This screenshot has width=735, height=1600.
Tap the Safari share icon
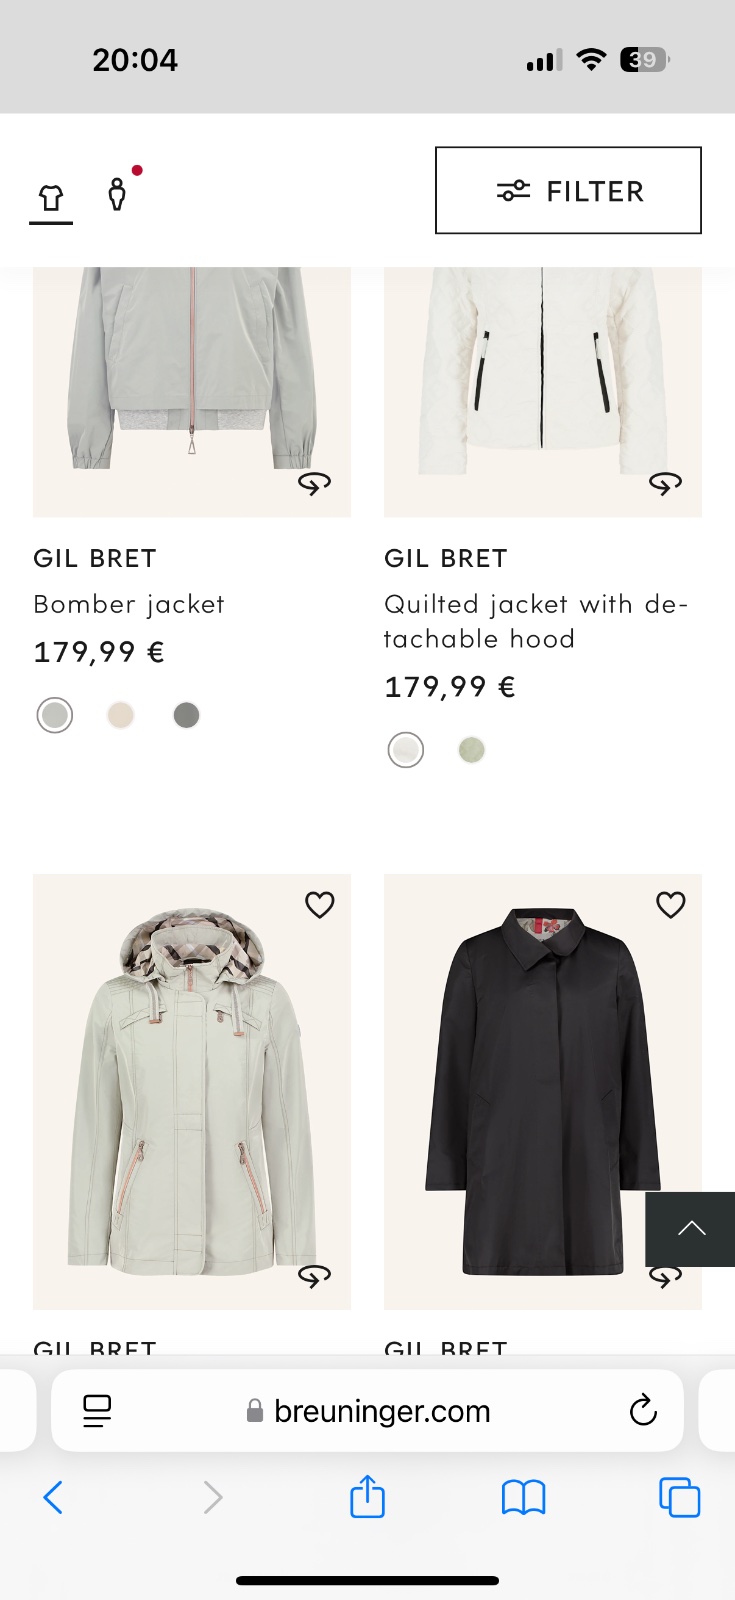click(367, 1497)
